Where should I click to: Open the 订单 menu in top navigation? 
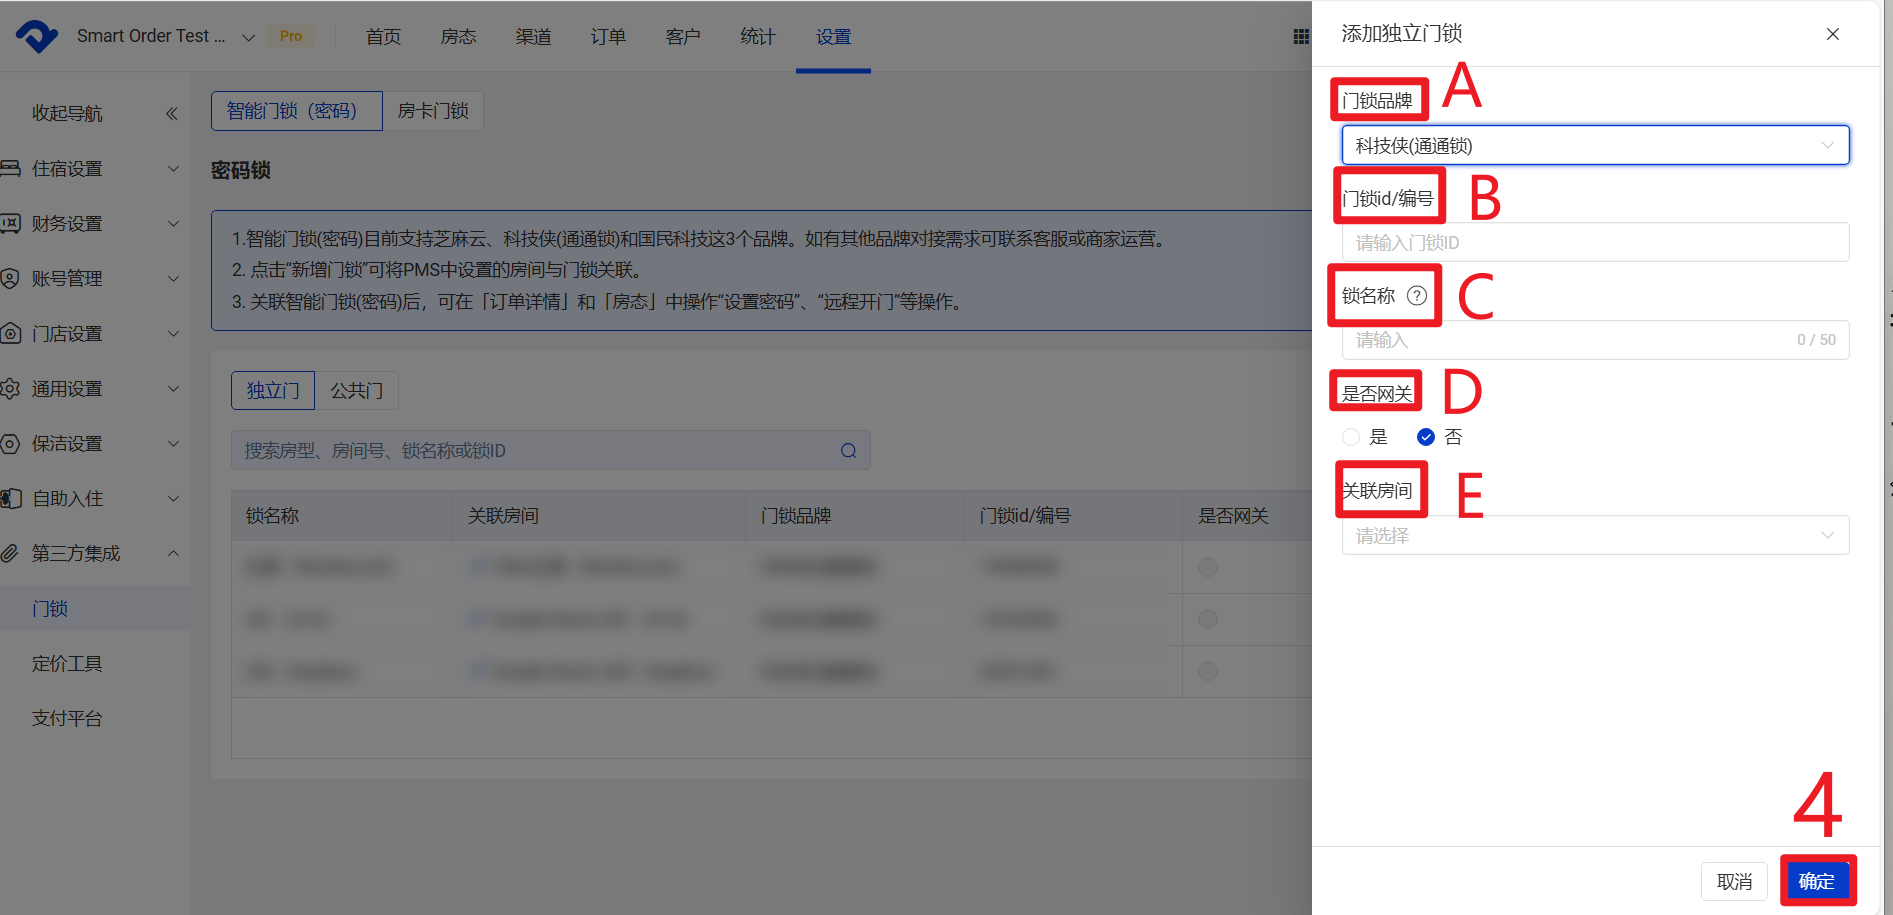[608, 37]
